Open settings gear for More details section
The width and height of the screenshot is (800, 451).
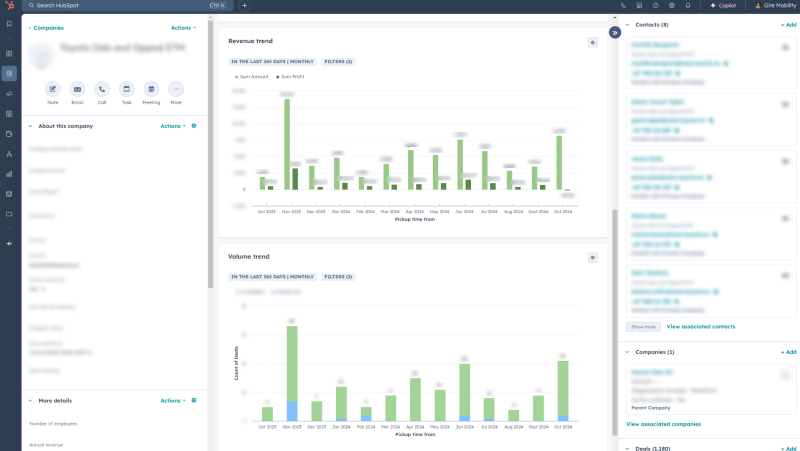pos(194,400)
